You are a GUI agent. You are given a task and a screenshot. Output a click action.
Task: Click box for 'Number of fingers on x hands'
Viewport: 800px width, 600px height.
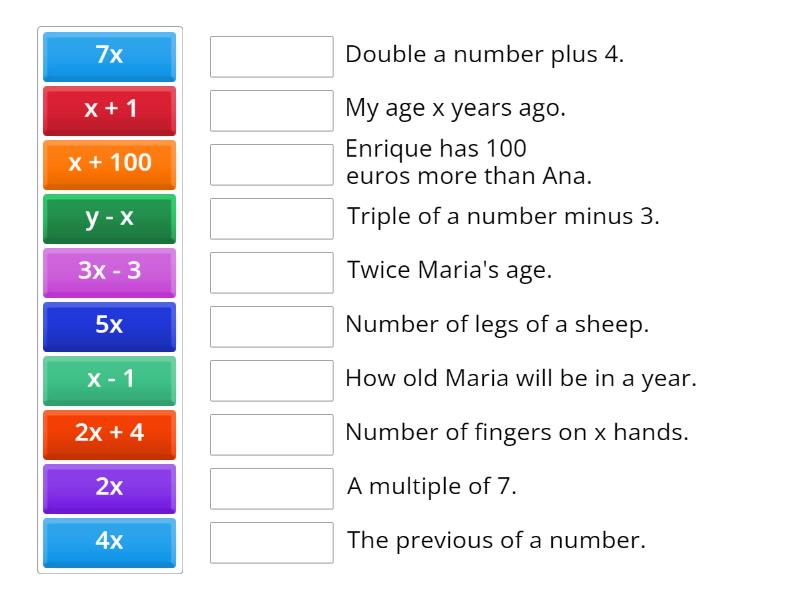[x=271, y=434]
